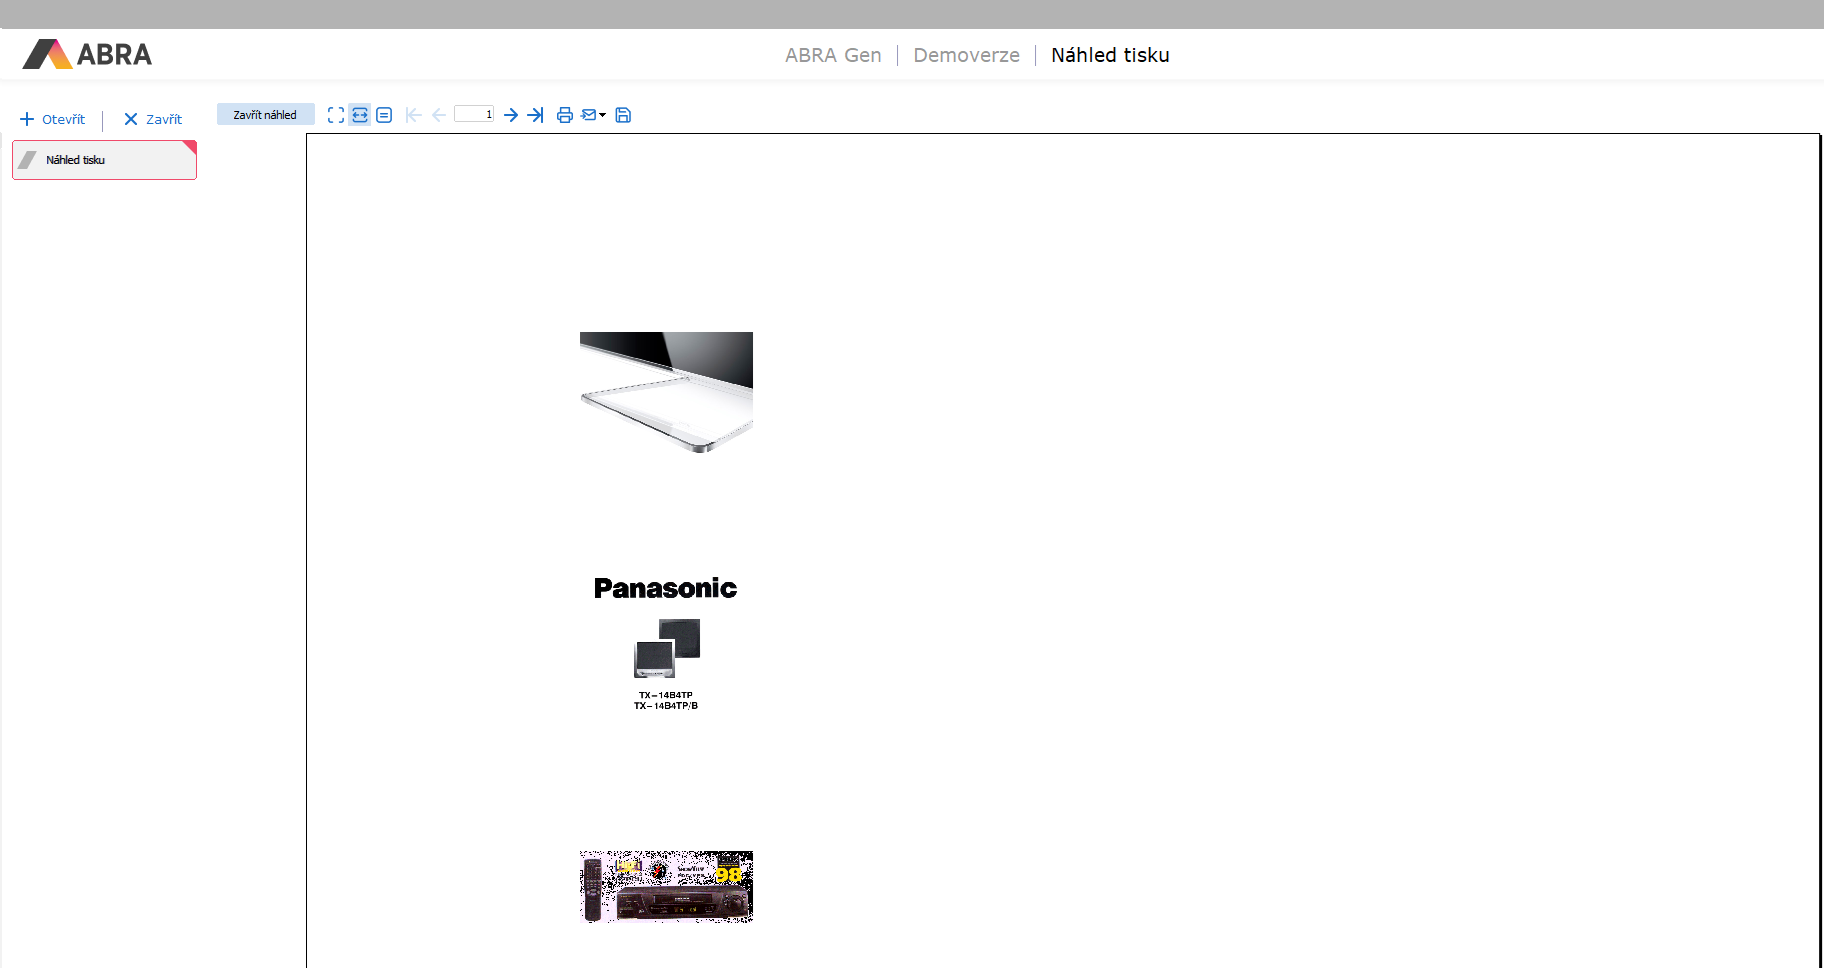The width and height of the screenshot is (1824, 968).
Task: Save the preview with the diskette icon
Action: [x=623, y=115]
